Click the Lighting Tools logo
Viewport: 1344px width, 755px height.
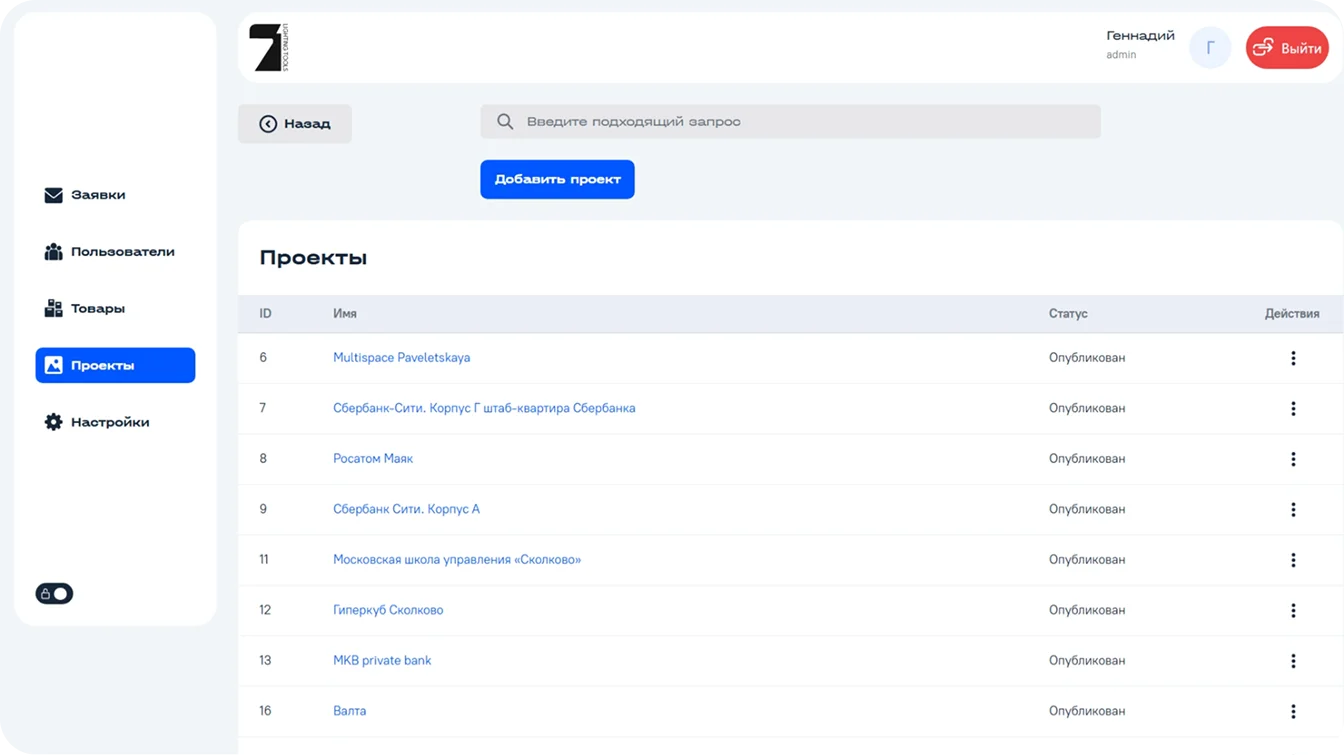268,48
